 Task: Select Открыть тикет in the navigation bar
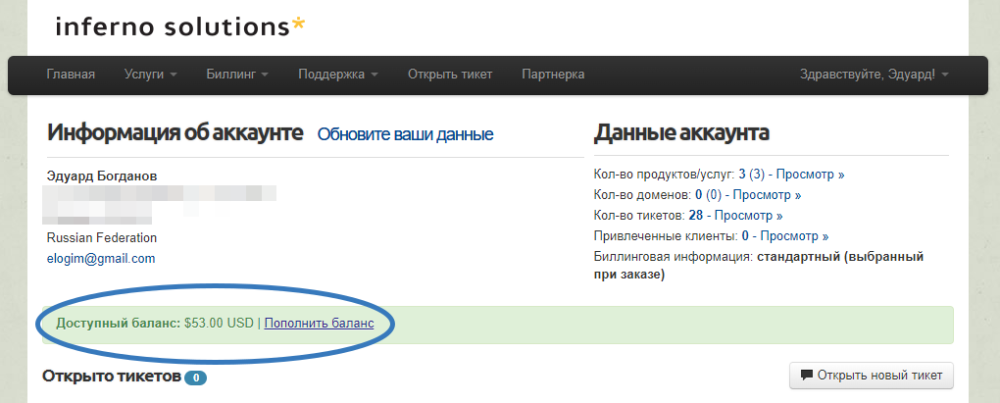(x=450, y=75)
